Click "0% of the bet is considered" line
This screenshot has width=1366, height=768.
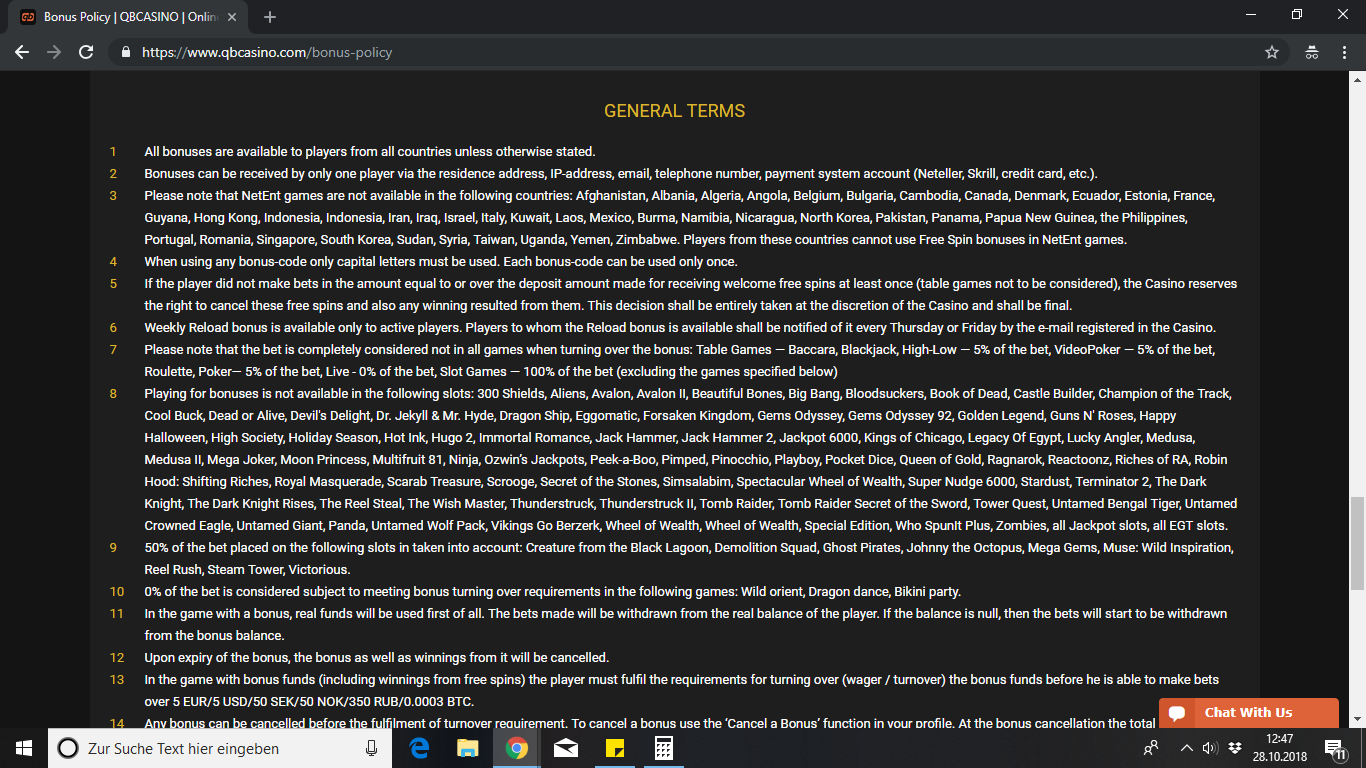pyautogui.click(x=552, y=592)
